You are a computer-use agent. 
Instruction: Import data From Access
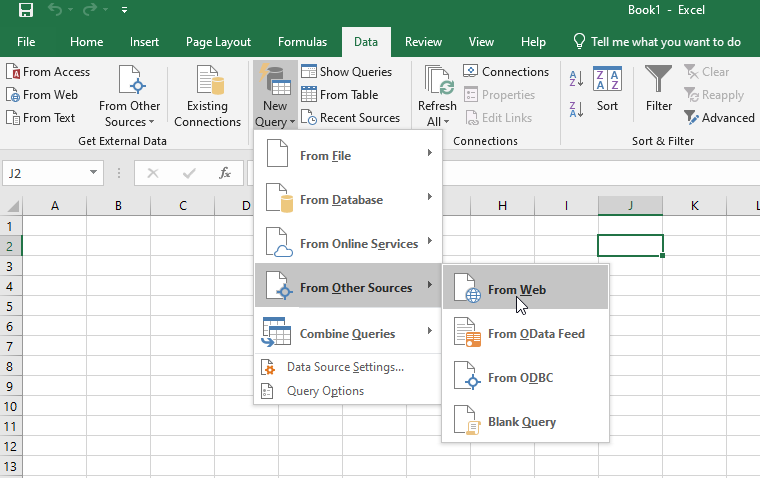pos(48,72)
